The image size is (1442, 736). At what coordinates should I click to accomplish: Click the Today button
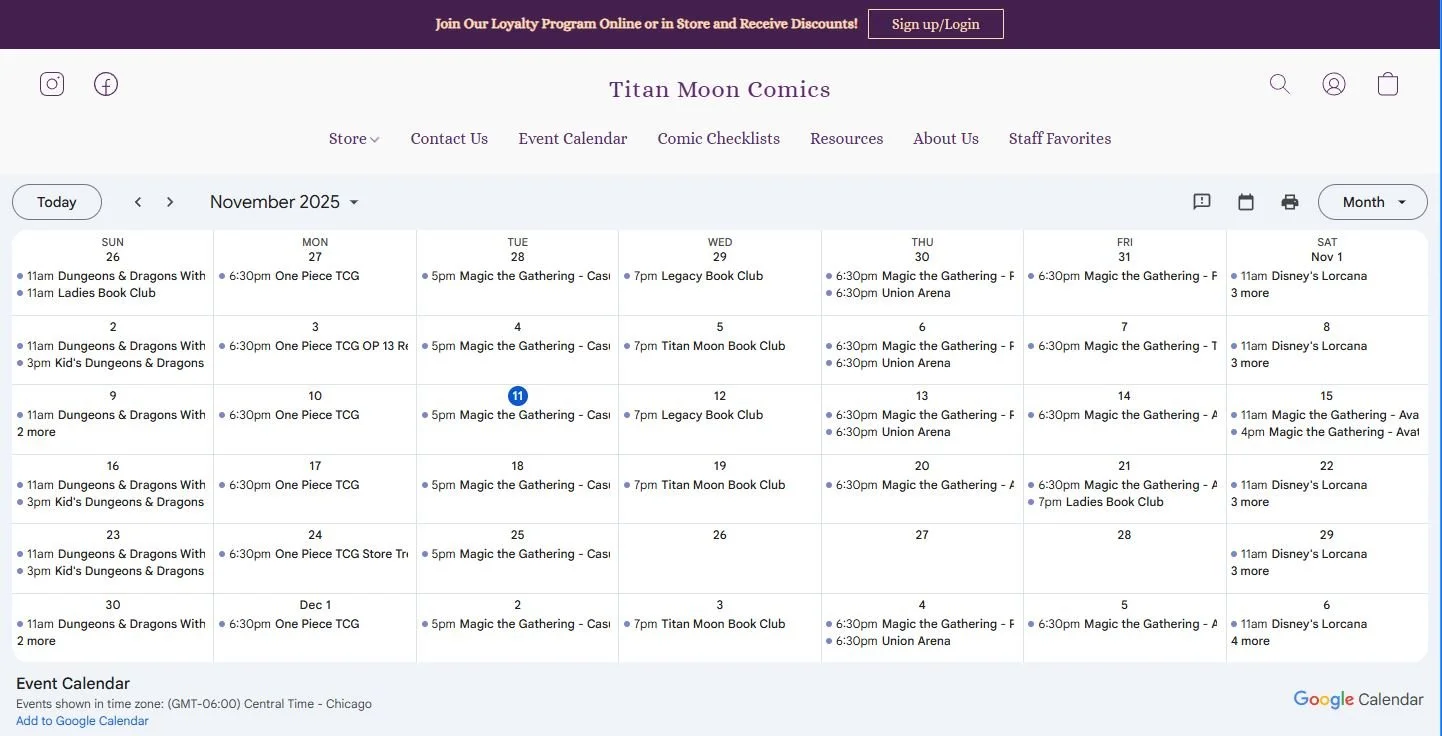point(57,202)
